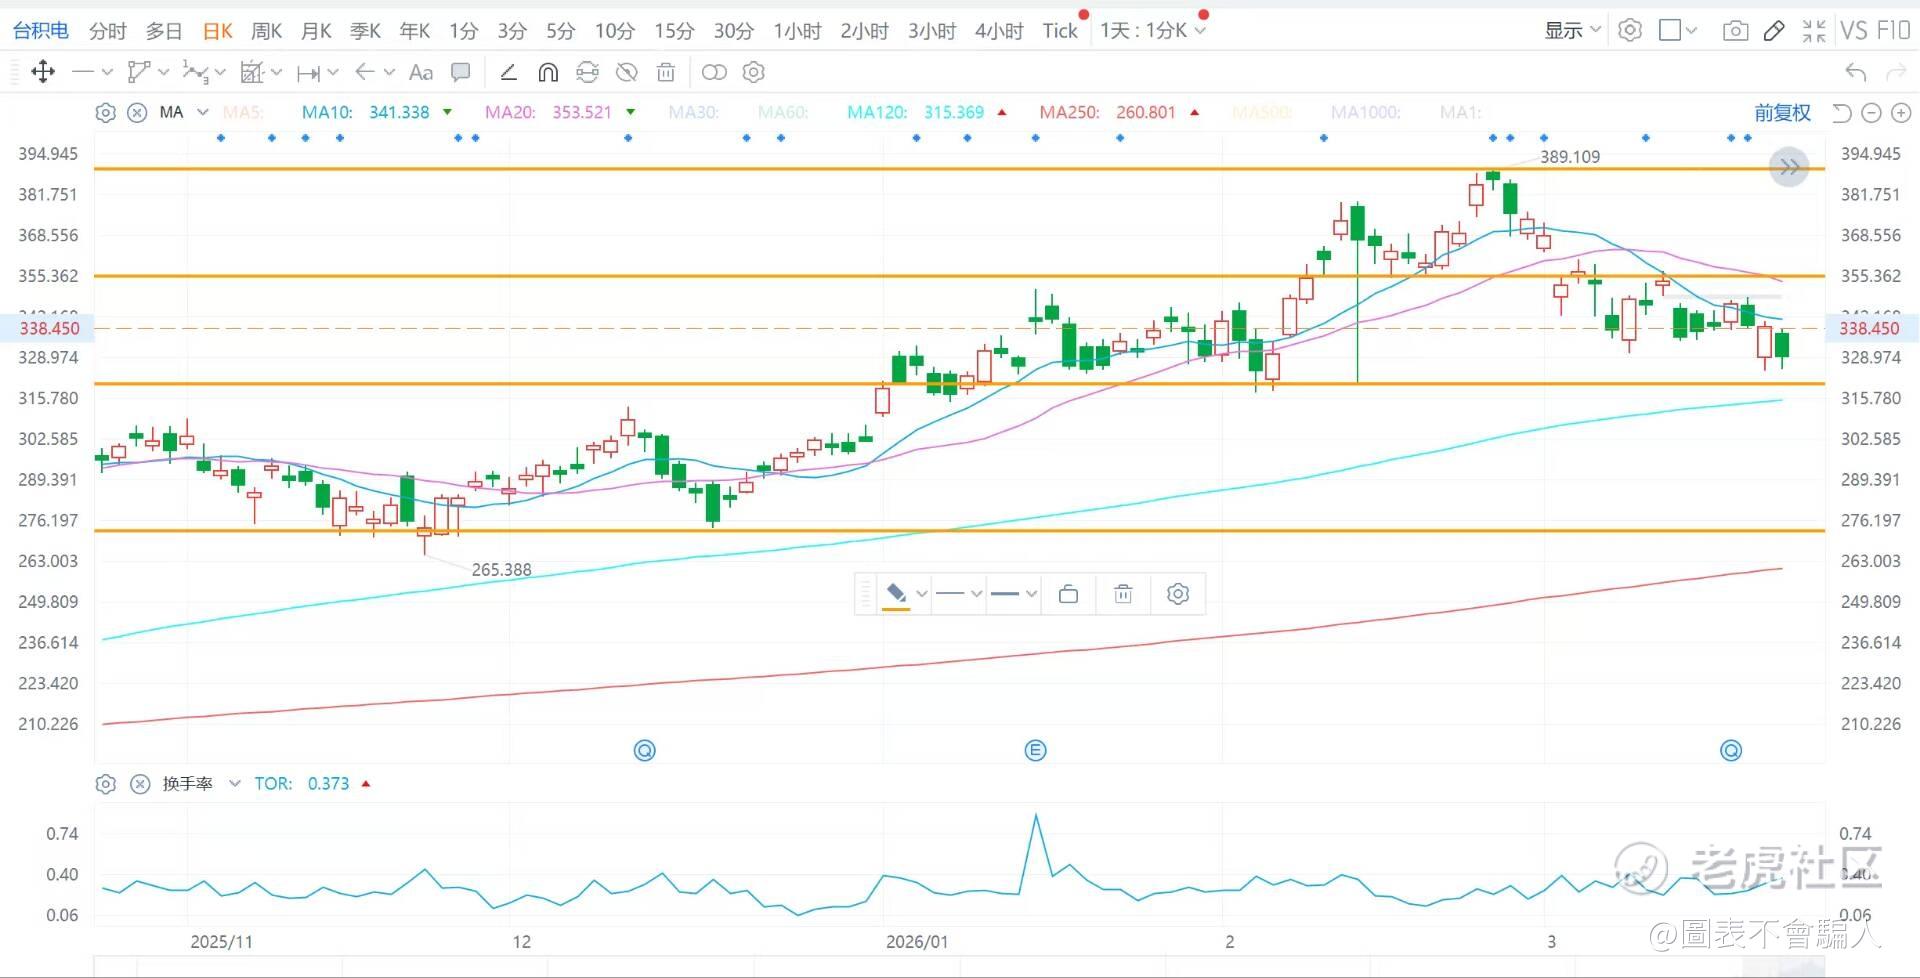Select the arrow annotation tool
1920x978 pixels.
click(x=365, y=72)
